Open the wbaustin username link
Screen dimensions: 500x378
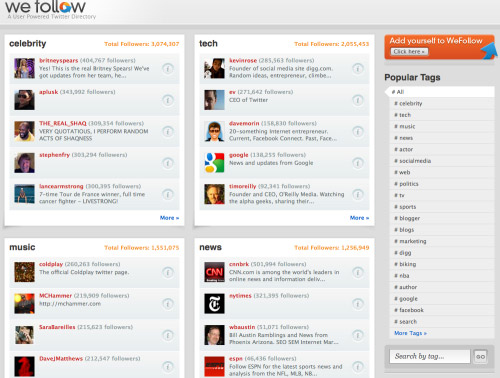[x=242, y=327]
